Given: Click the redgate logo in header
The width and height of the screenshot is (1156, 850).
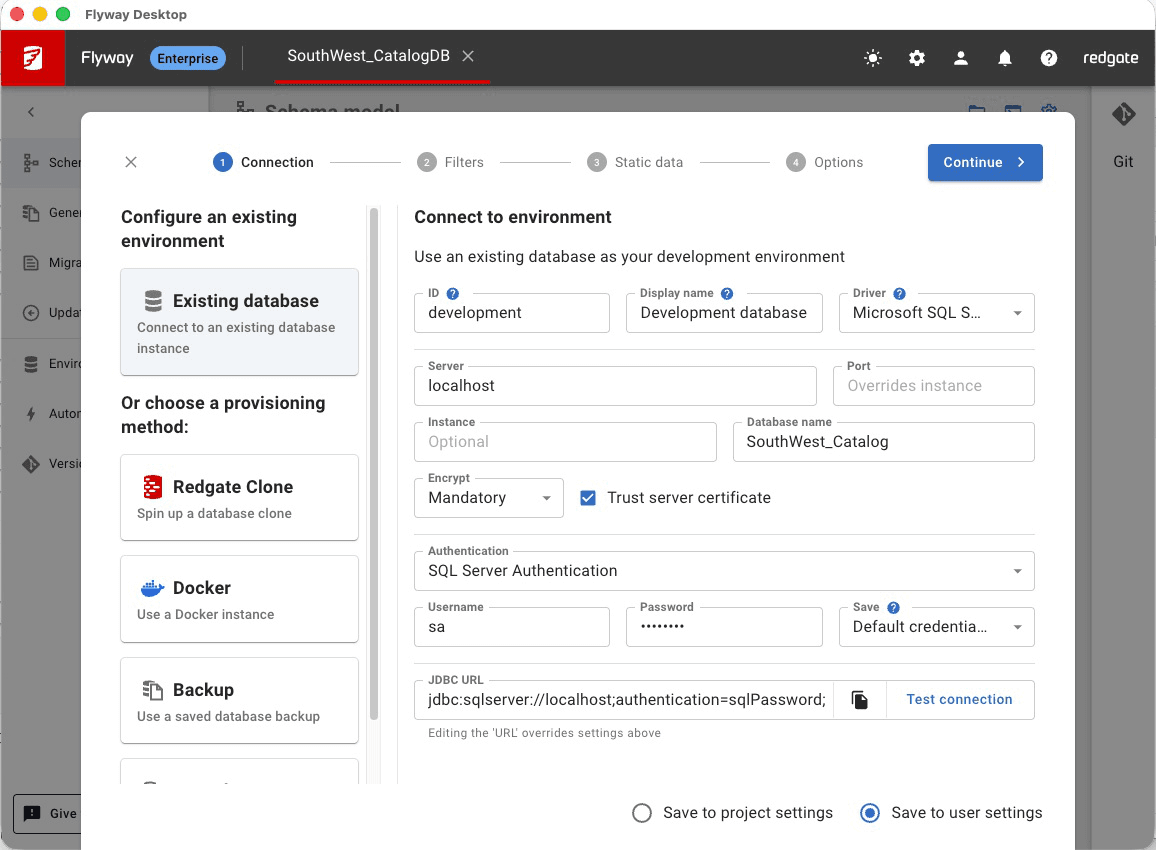Looking at the screenshot, I should coord(1110,58).
